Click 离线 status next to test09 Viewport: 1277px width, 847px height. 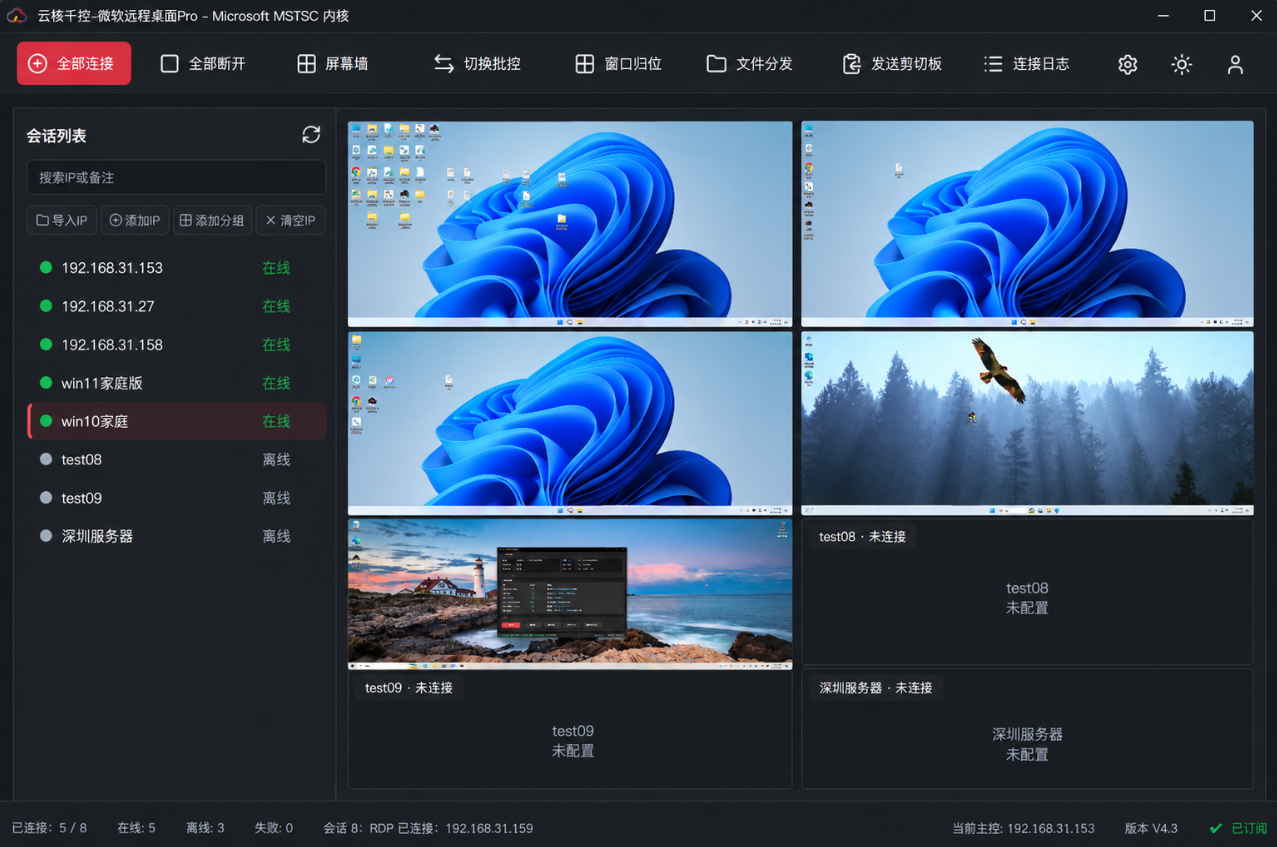click(x=276, y=498)
